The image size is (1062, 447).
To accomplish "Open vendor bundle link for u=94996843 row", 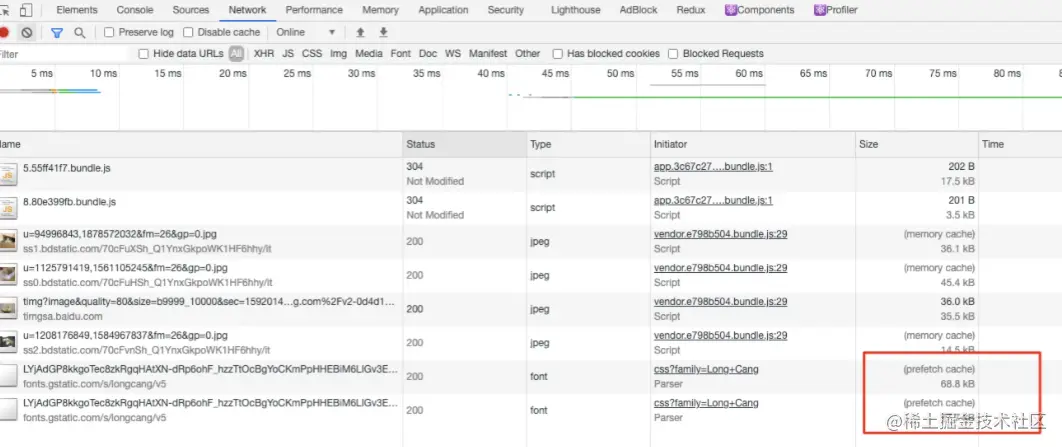I will [721, 234].
